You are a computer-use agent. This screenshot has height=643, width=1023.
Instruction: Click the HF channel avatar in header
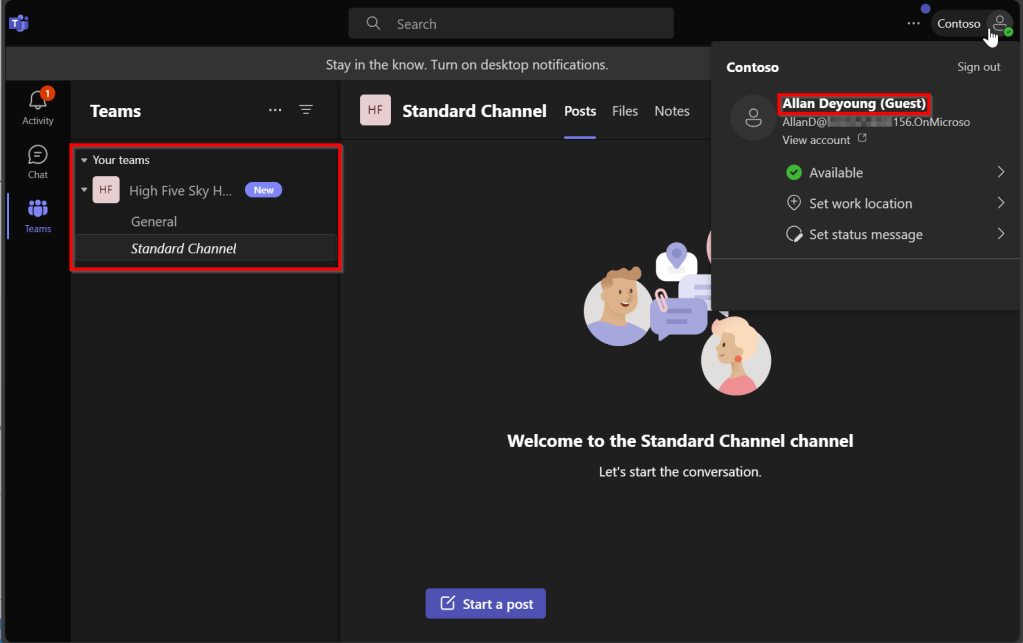pyautogui.click(x=375, y=111)
